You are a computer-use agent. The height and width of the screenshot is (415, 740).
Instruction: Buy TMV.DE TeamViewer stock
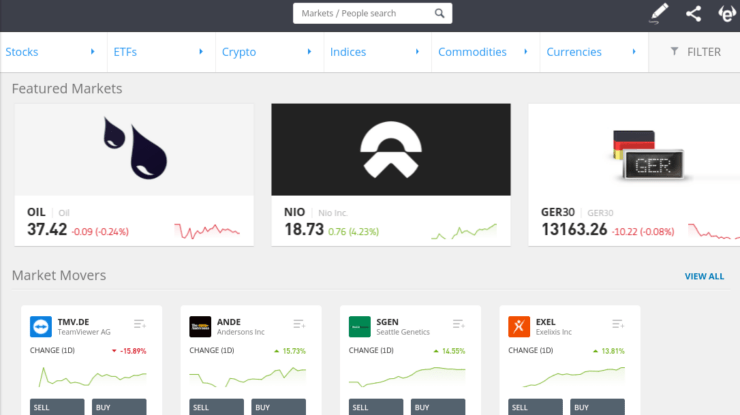(119, 407)
